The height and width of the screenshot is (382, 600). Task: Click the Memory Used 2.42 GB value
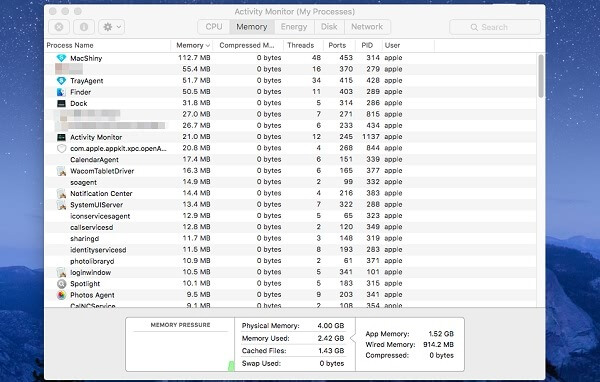(331, 338)
